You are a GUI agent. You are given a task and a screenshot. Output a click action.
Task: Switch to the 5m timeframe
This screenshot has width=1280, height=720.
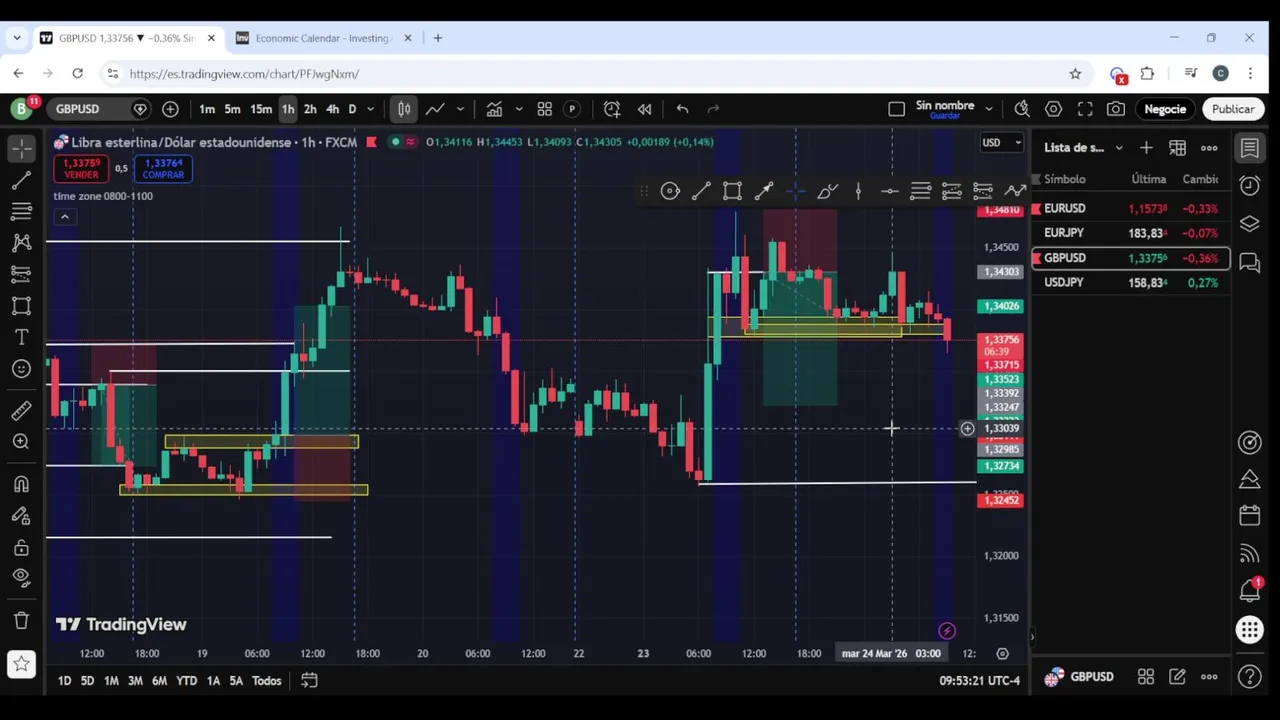click(232, 109)
